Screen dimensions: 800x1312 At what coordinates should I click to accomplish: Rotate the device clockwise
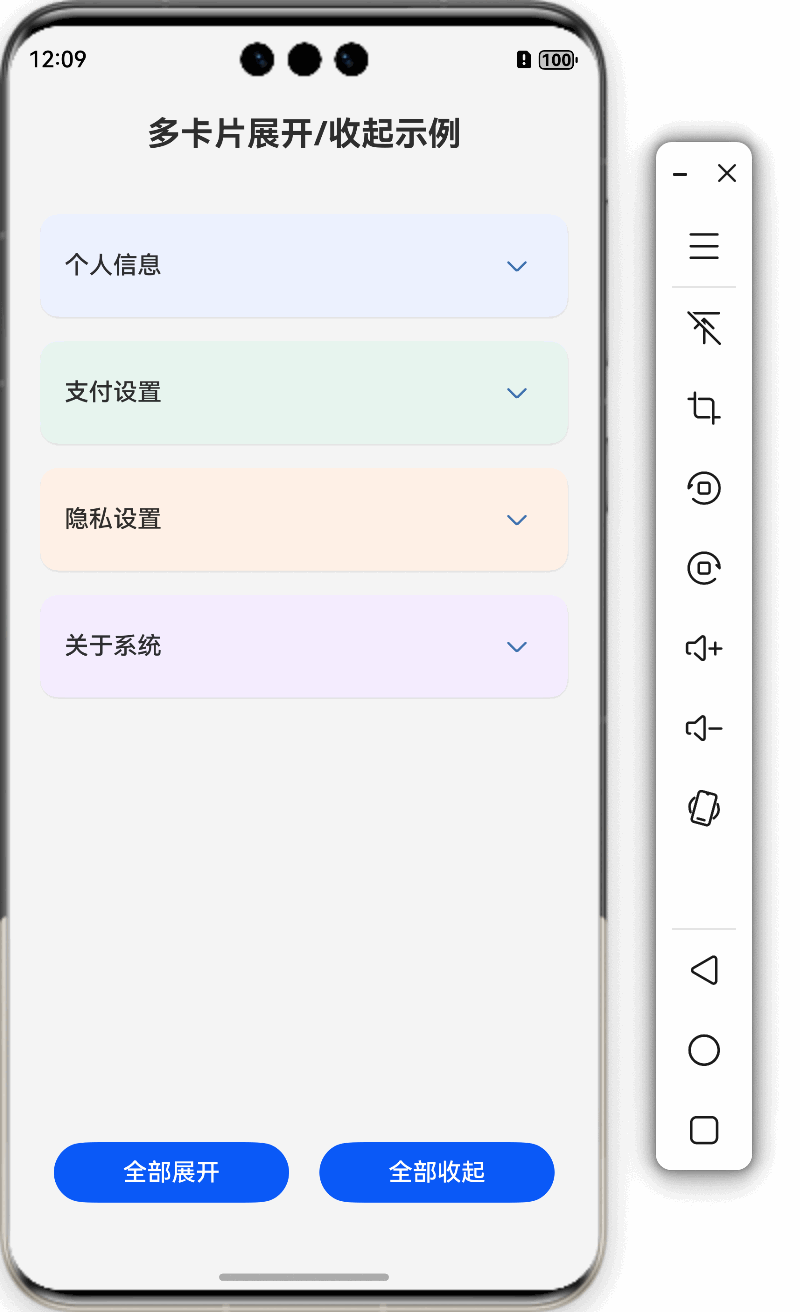703,567
